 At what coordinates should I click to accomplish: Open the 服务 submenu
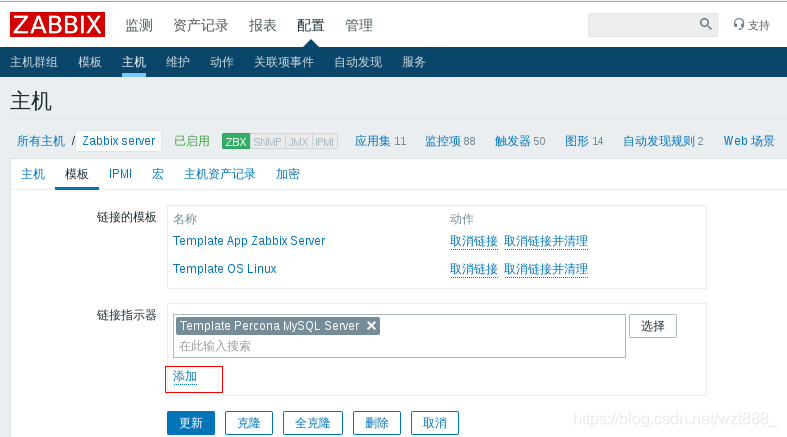414,62
